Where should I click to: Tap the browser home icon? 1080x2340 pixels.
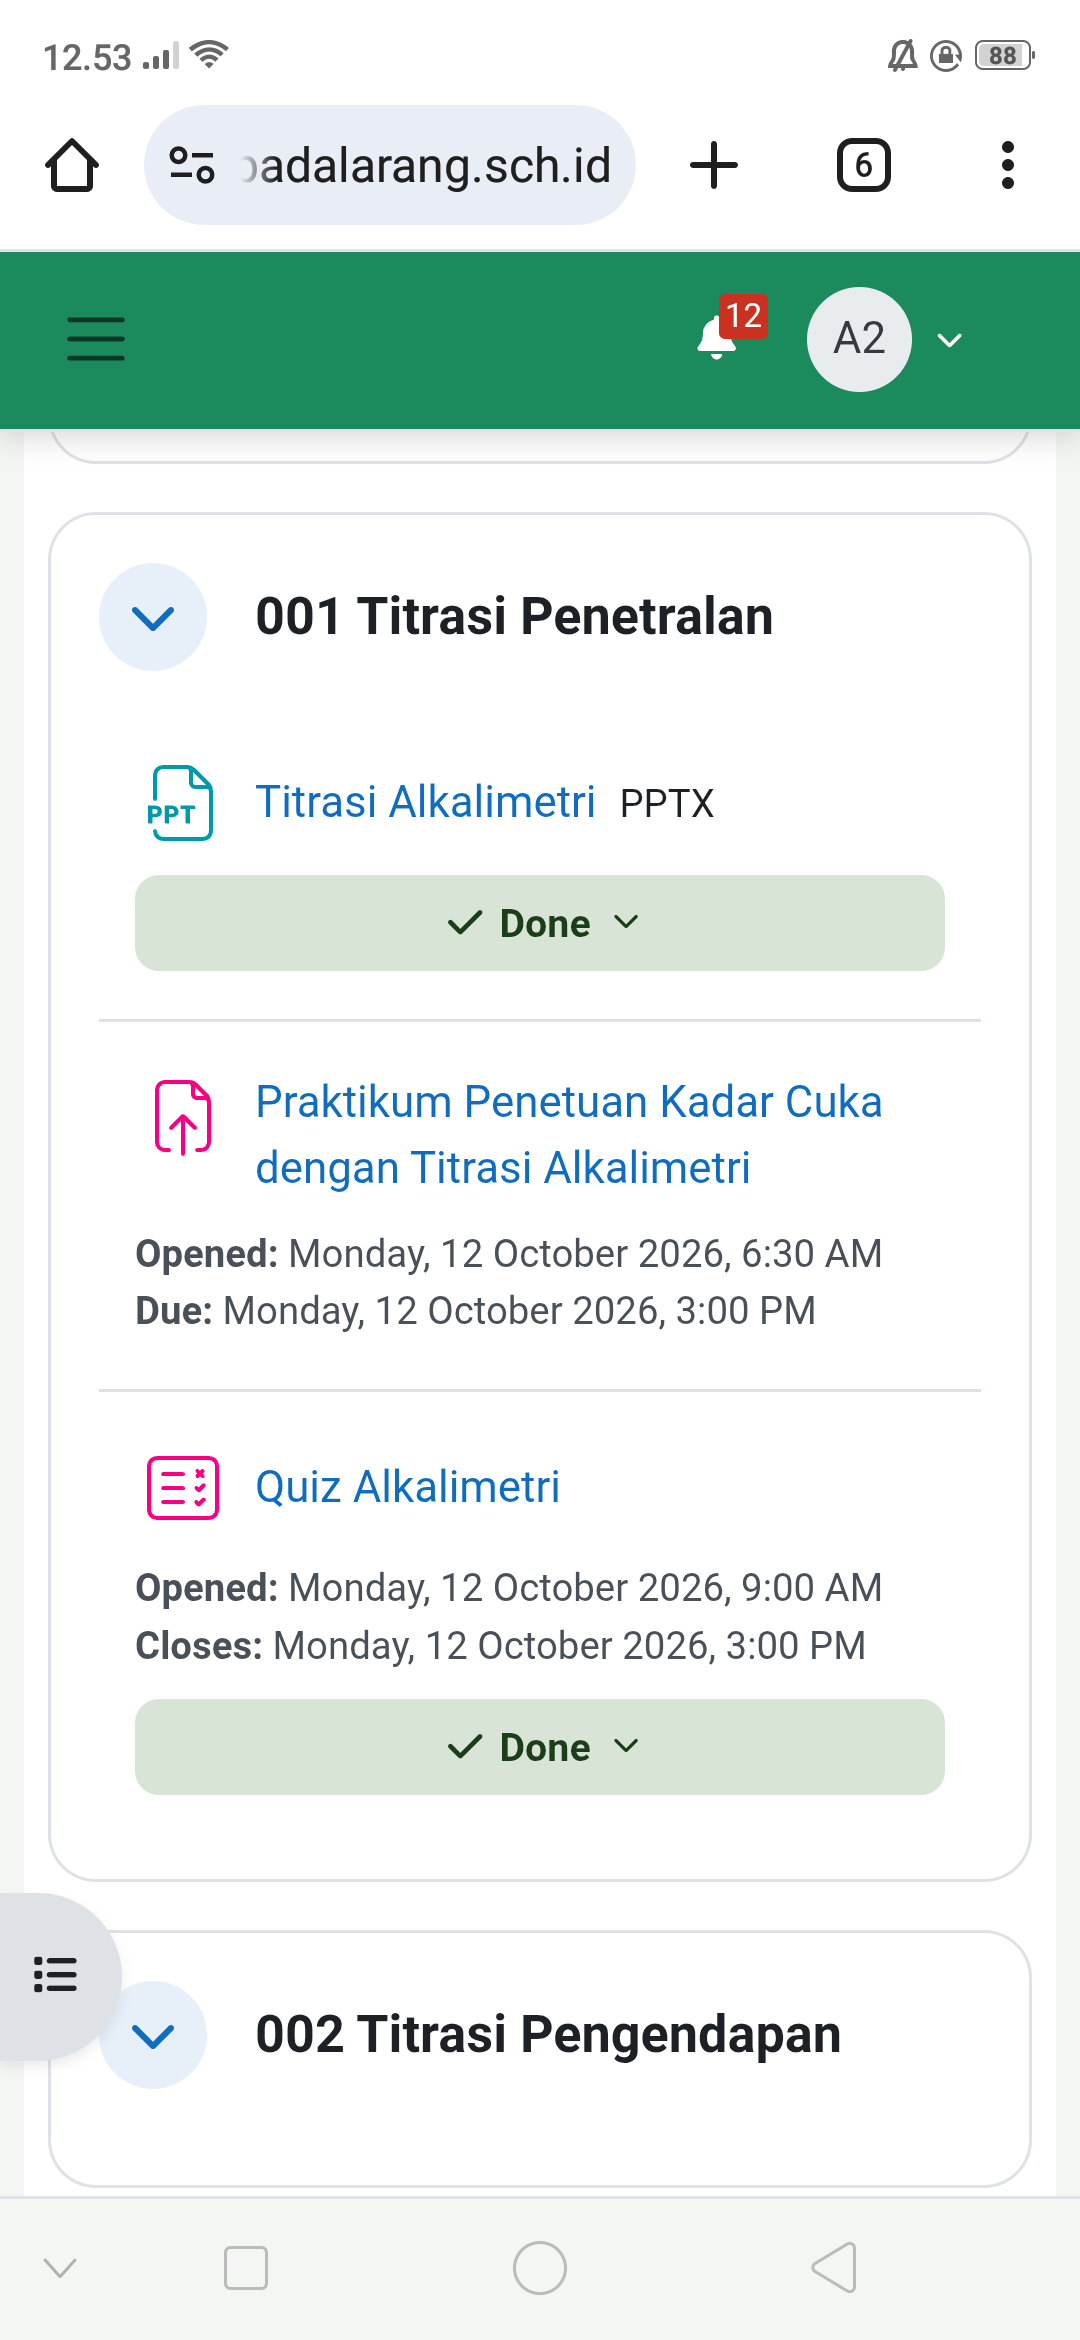(72, 165)
